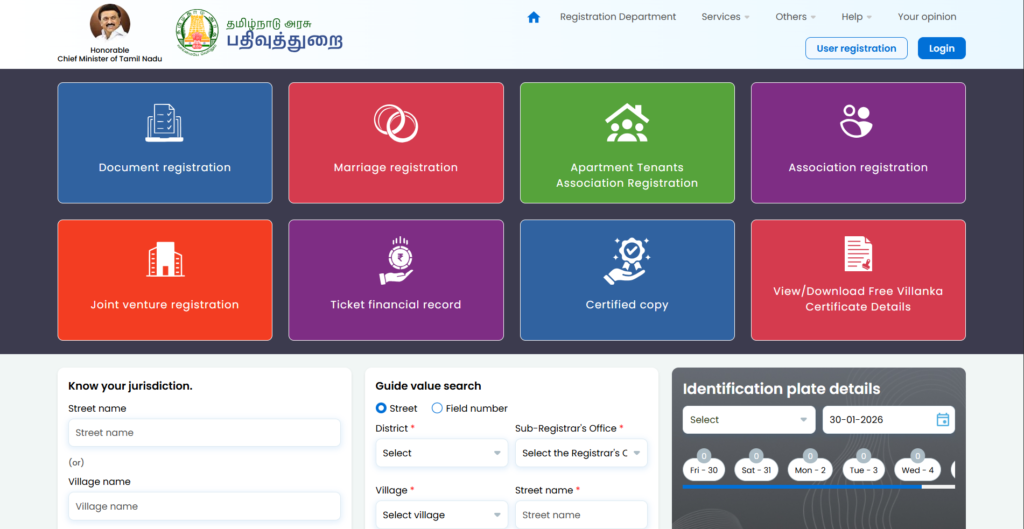Open Joint venture registration building icon

click(165, 259)
